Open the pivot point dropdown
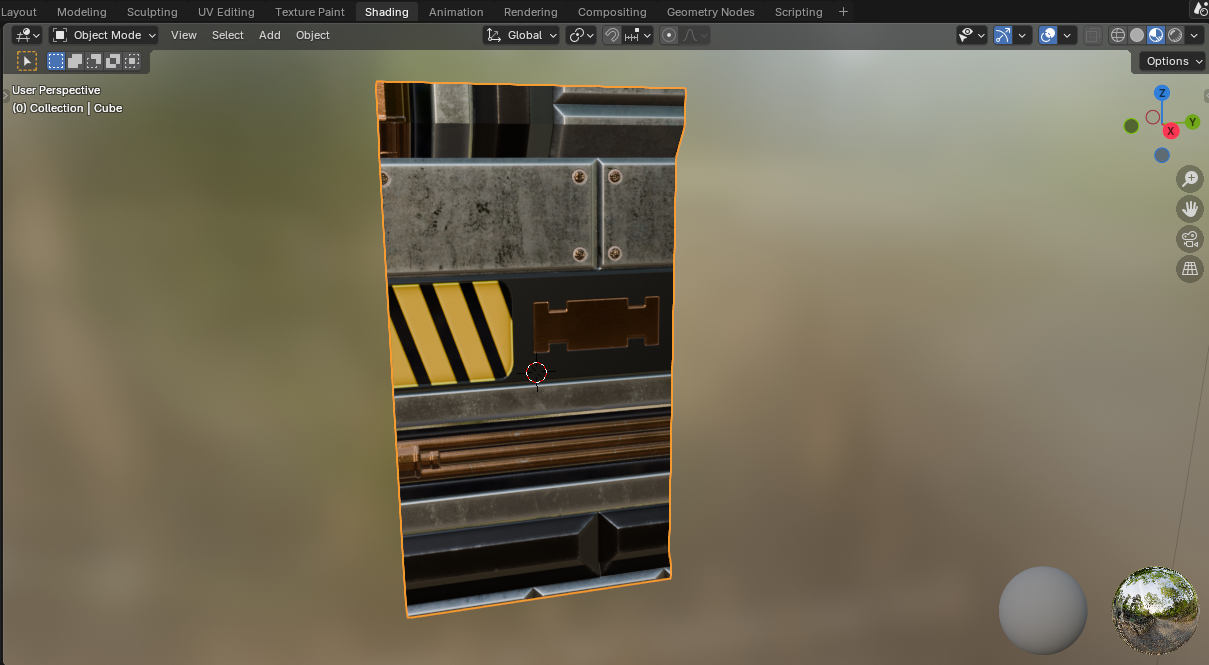 pyautogui.click(x=581, y=35)
